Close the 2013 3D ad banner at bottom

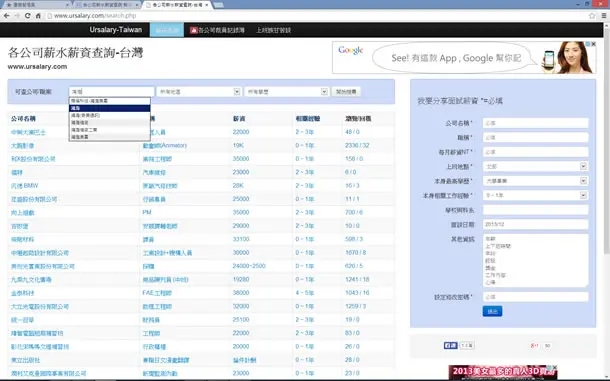coord(555,367)
